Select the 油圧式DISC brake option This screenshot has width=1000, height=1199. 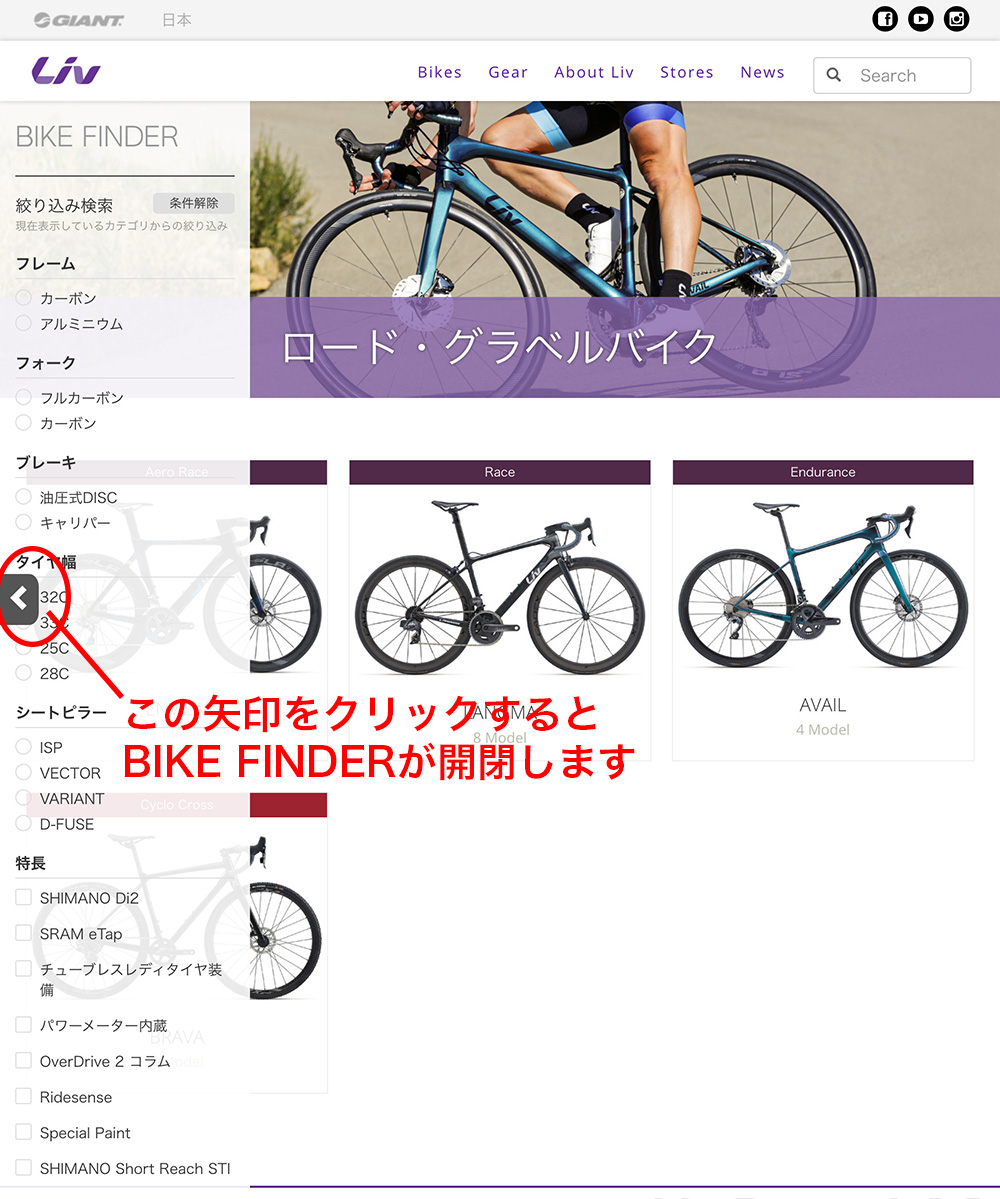tap(24, 497)
